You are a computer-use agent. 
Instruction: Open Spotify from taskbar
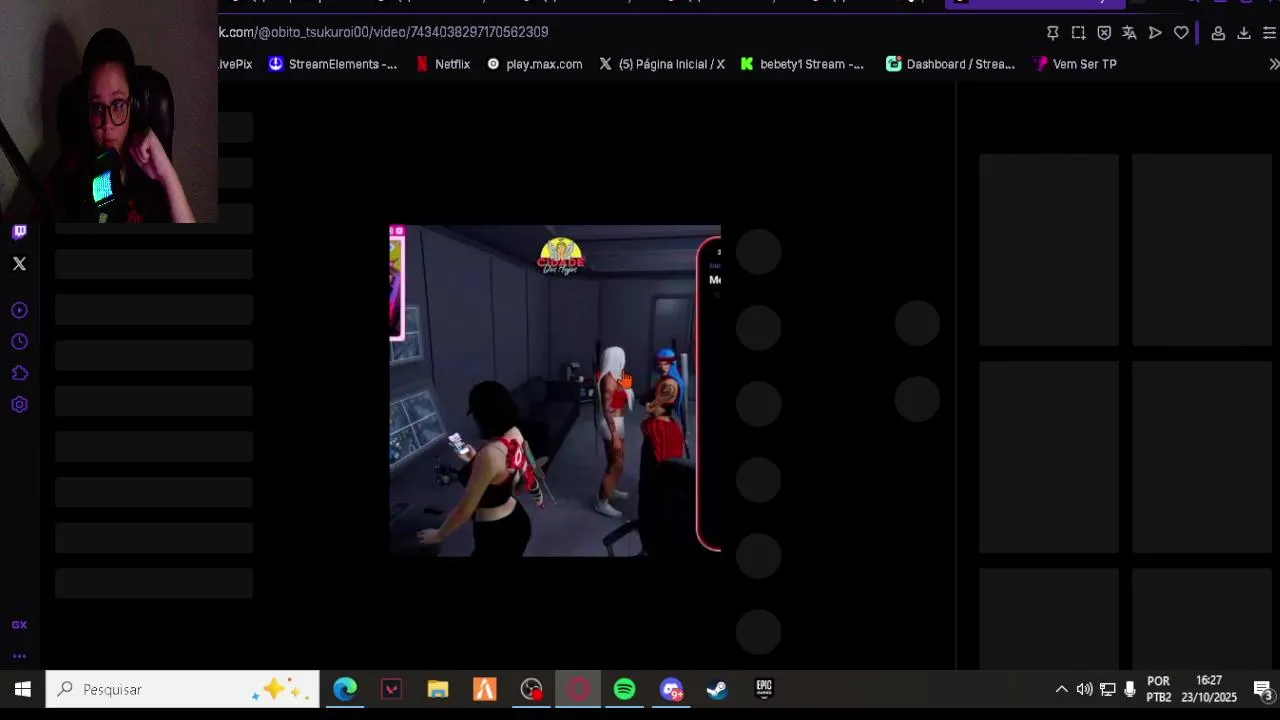tap(624, 689)
